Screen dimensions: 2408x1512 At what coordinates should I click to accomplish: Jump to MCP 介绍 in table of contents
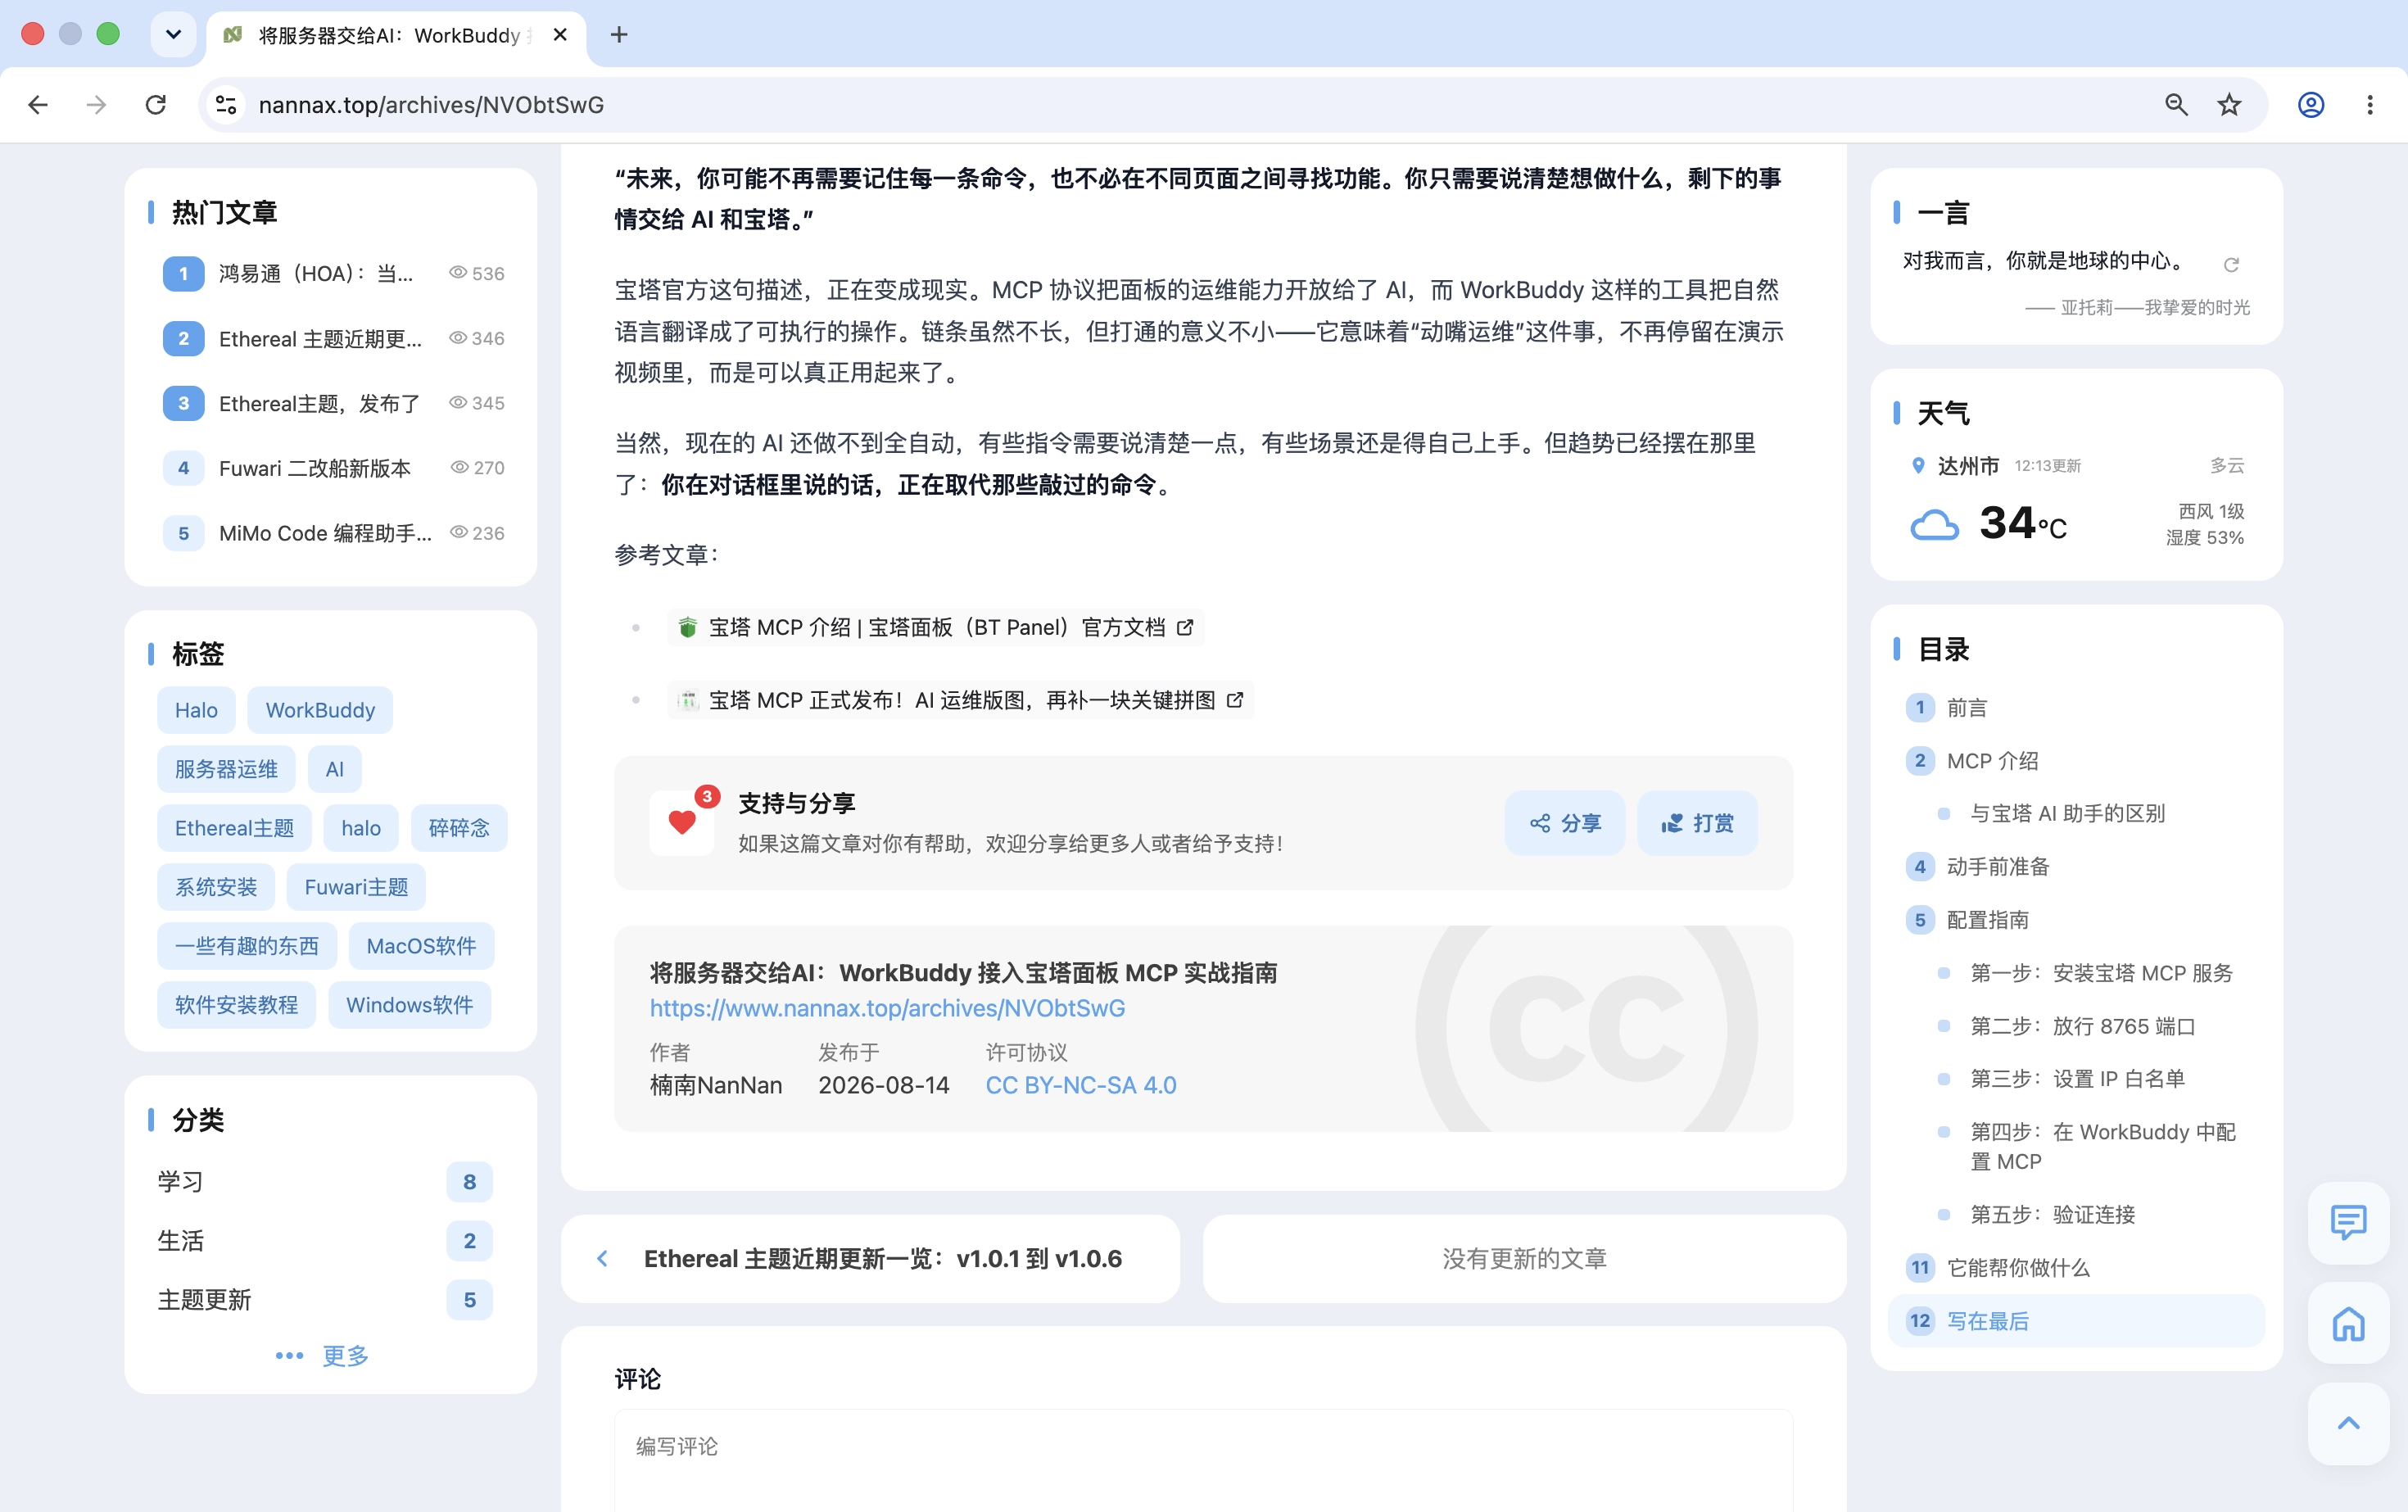click(x=2076, y=761)
